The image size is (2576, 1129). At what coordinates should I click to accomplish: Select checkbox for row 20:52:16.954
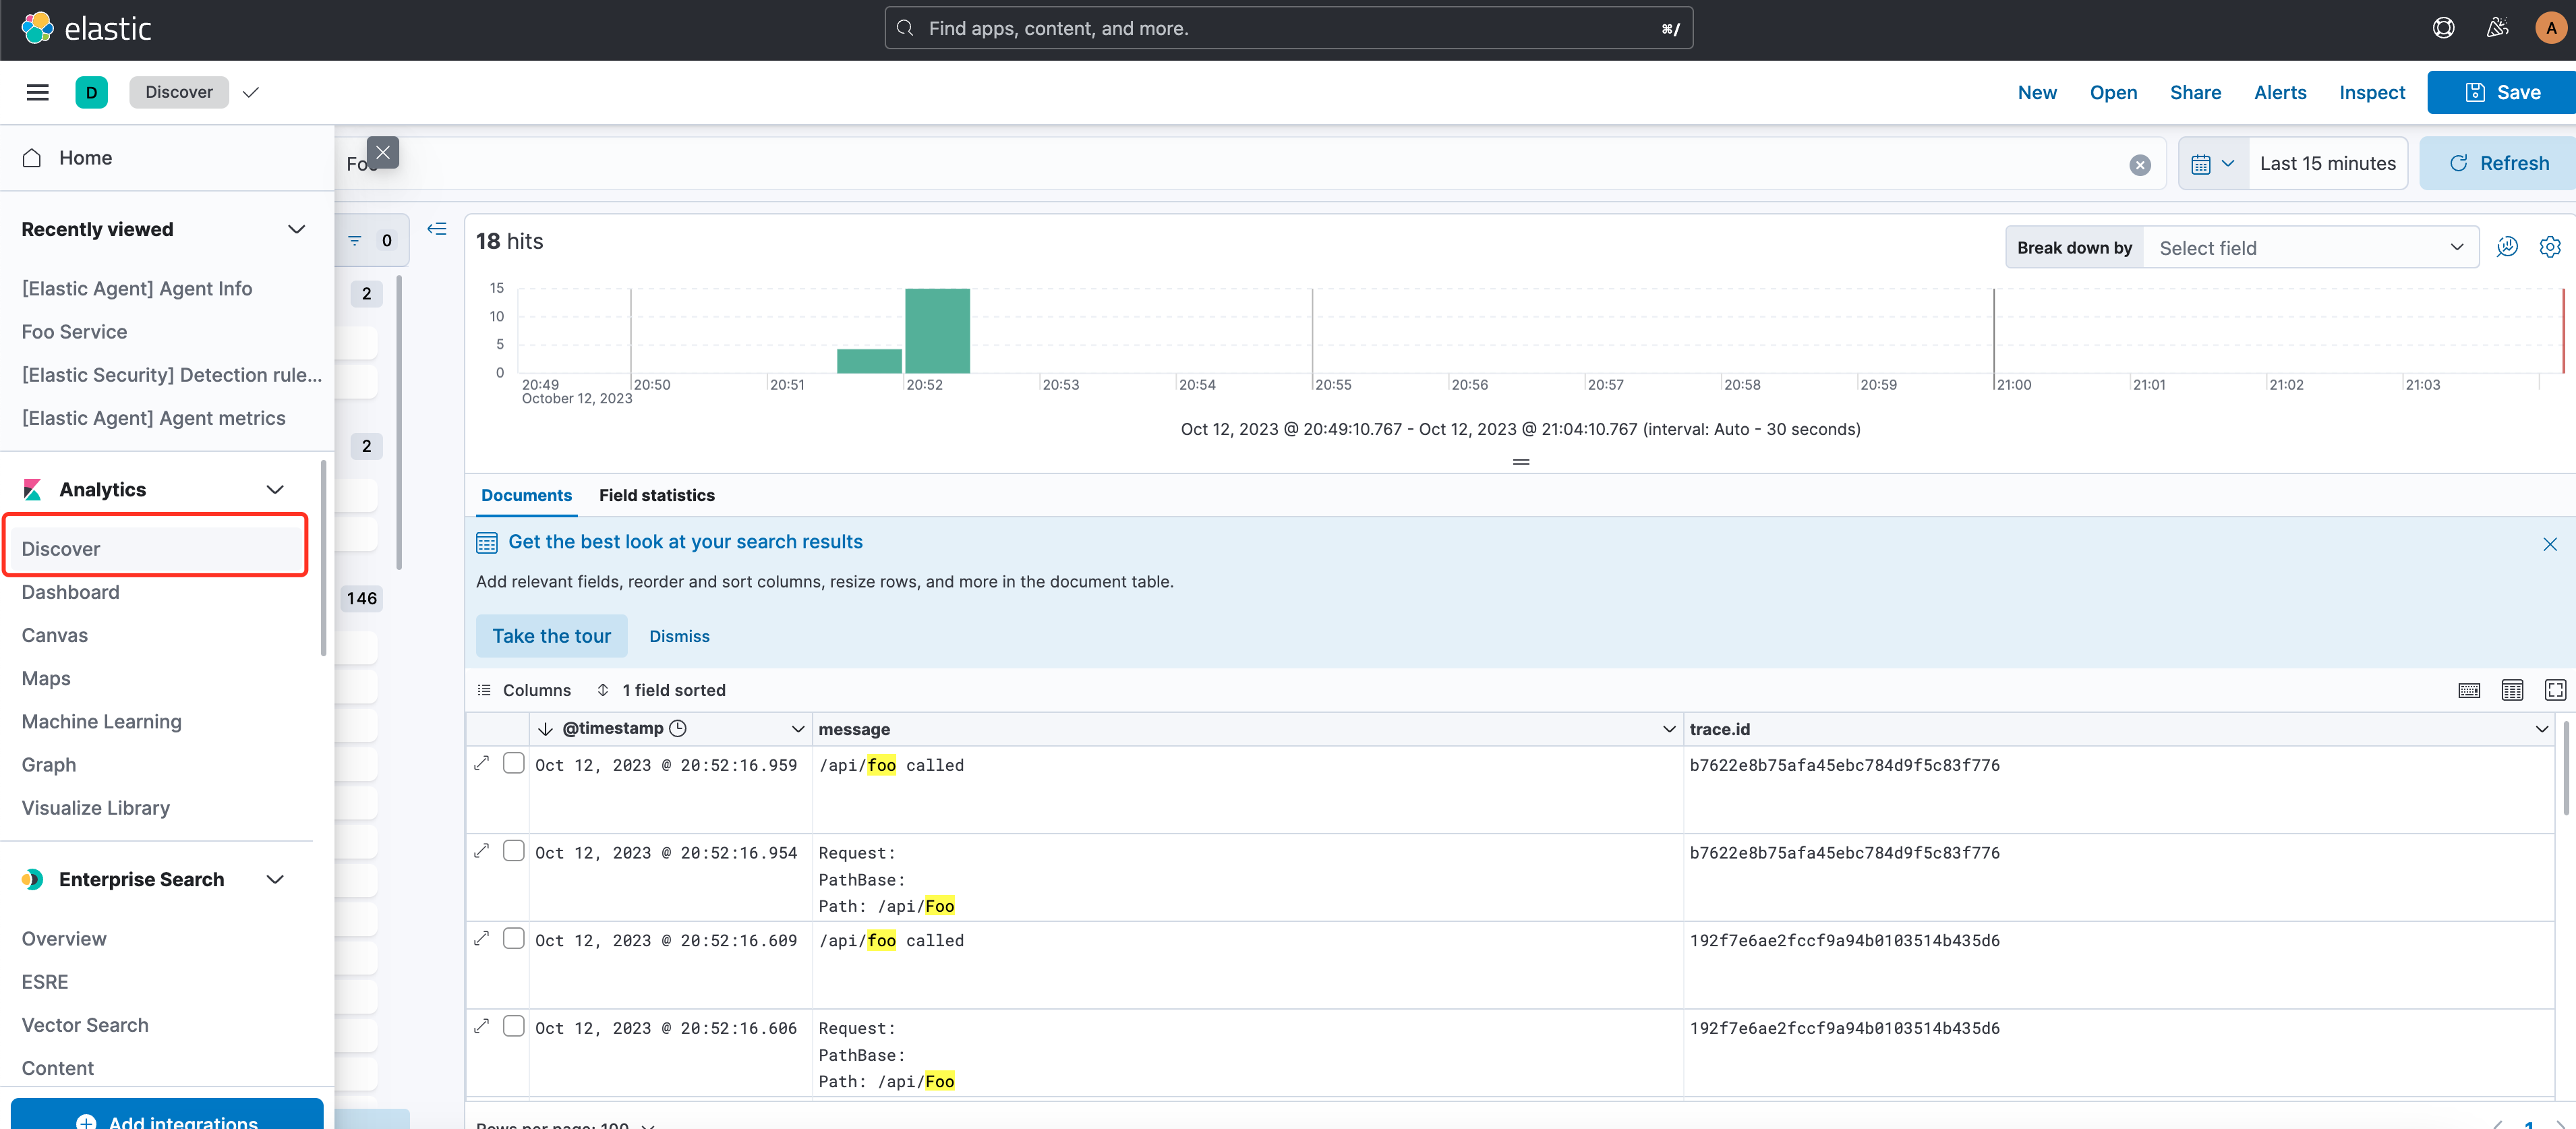point(513,851)
